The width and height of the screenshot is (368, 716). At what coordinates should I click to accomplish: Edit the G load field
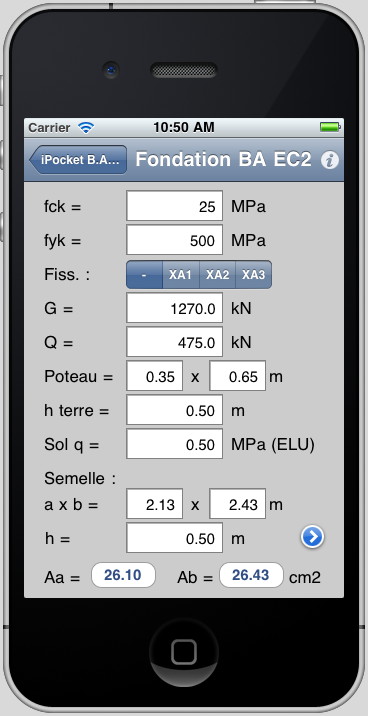coord(174,308)
